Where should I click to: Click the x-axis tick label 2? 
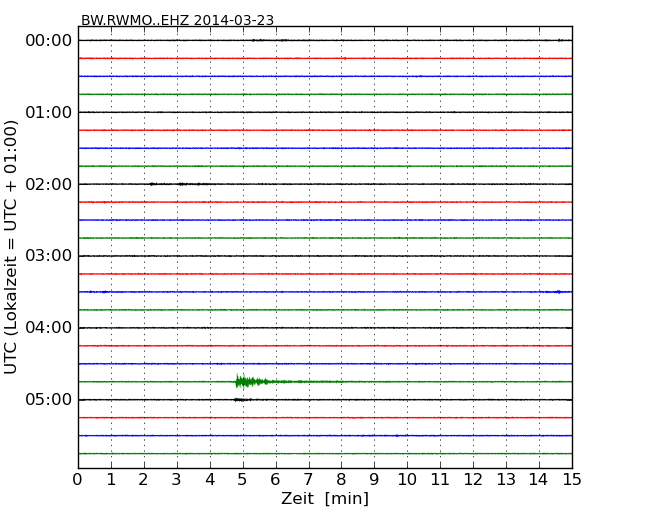click(x=143, y=480)
